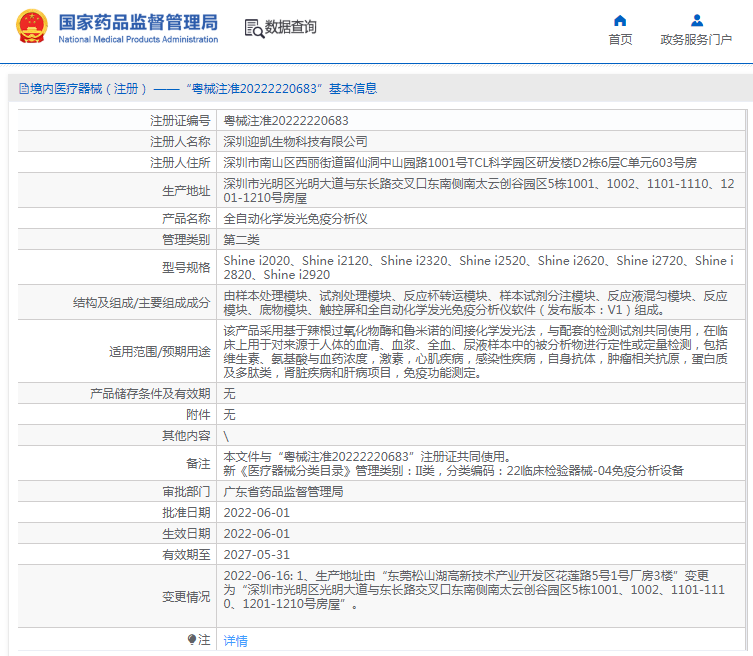
Task: Select approving department 广东省药品监督管理局
Action: pos(283,491)
